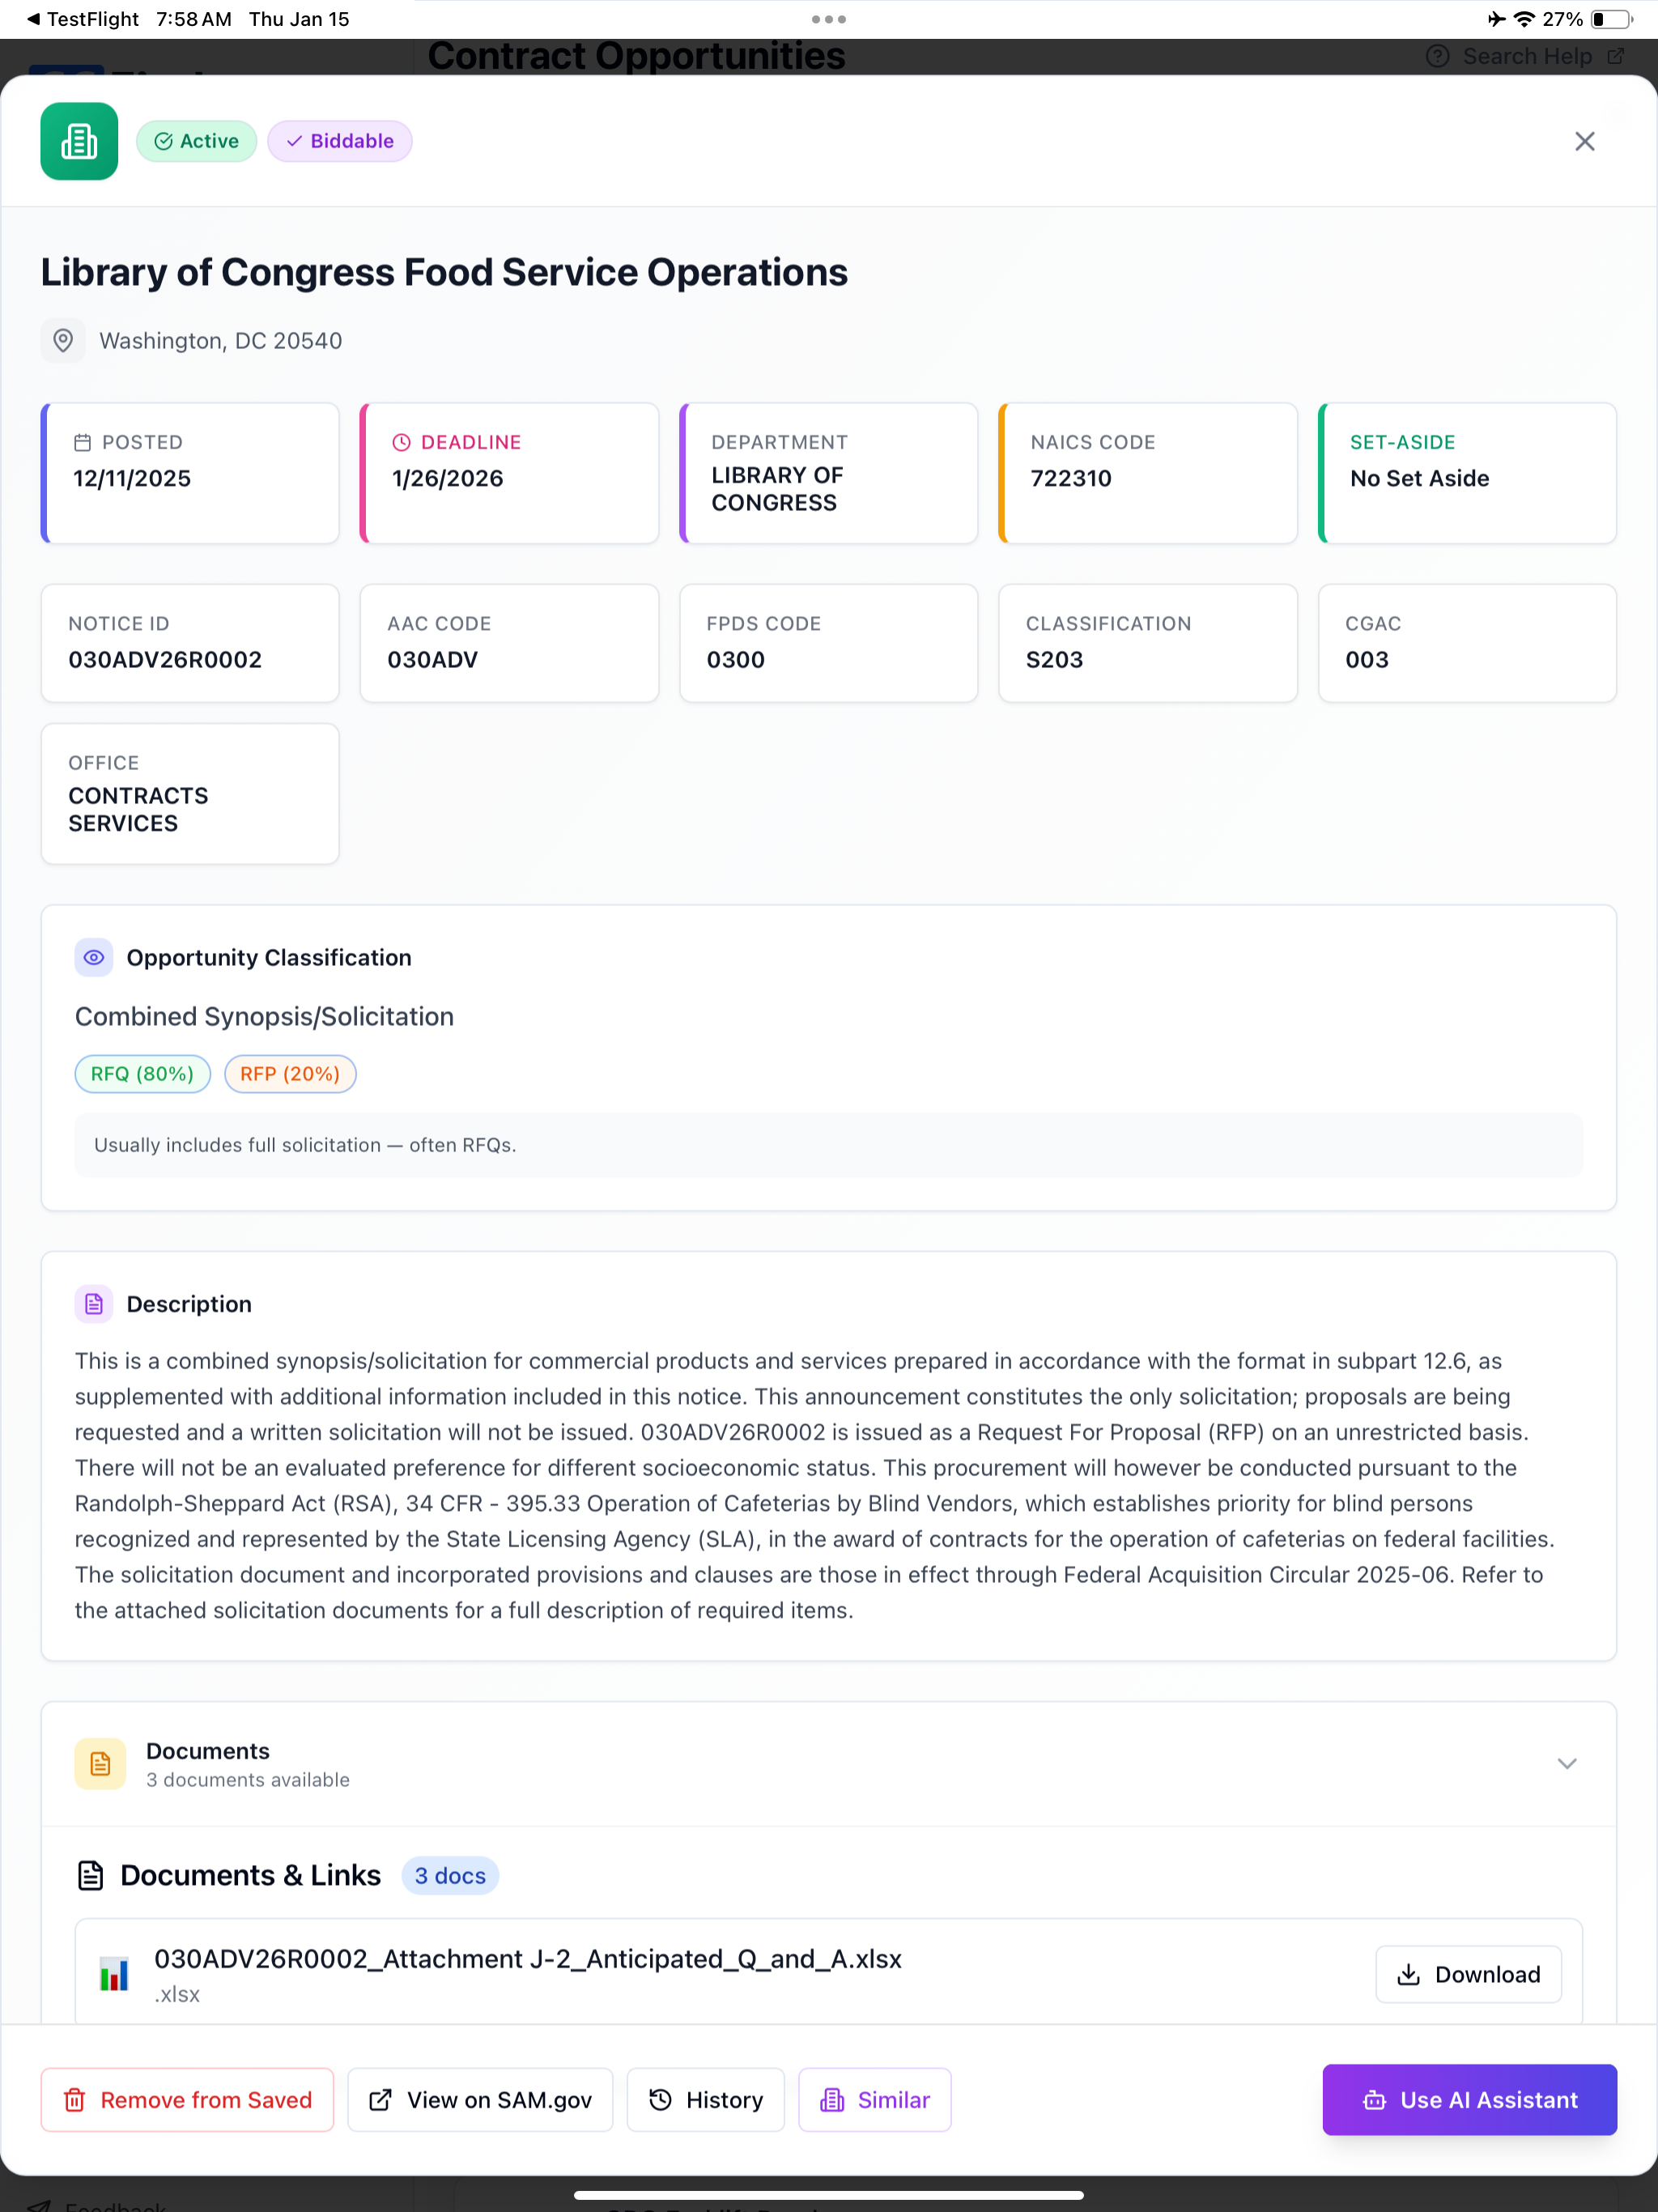The width and height of the screenshot is (1658, 2212).
Task: Click the xlsx spreadsheet file icon
Action: coord(114,1974)
